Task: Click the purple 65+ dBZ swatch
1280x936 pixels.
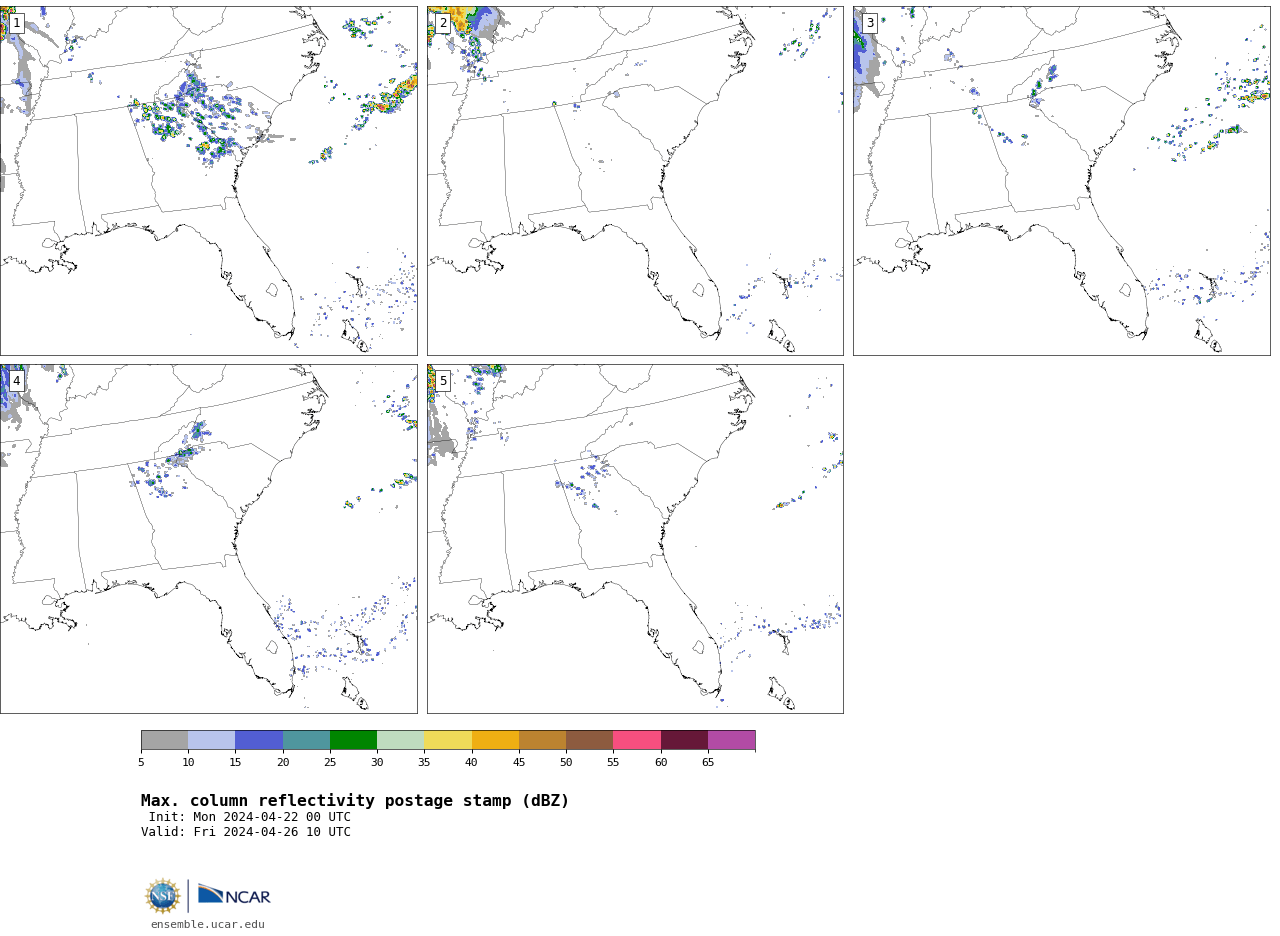Action: click(732, 740)
